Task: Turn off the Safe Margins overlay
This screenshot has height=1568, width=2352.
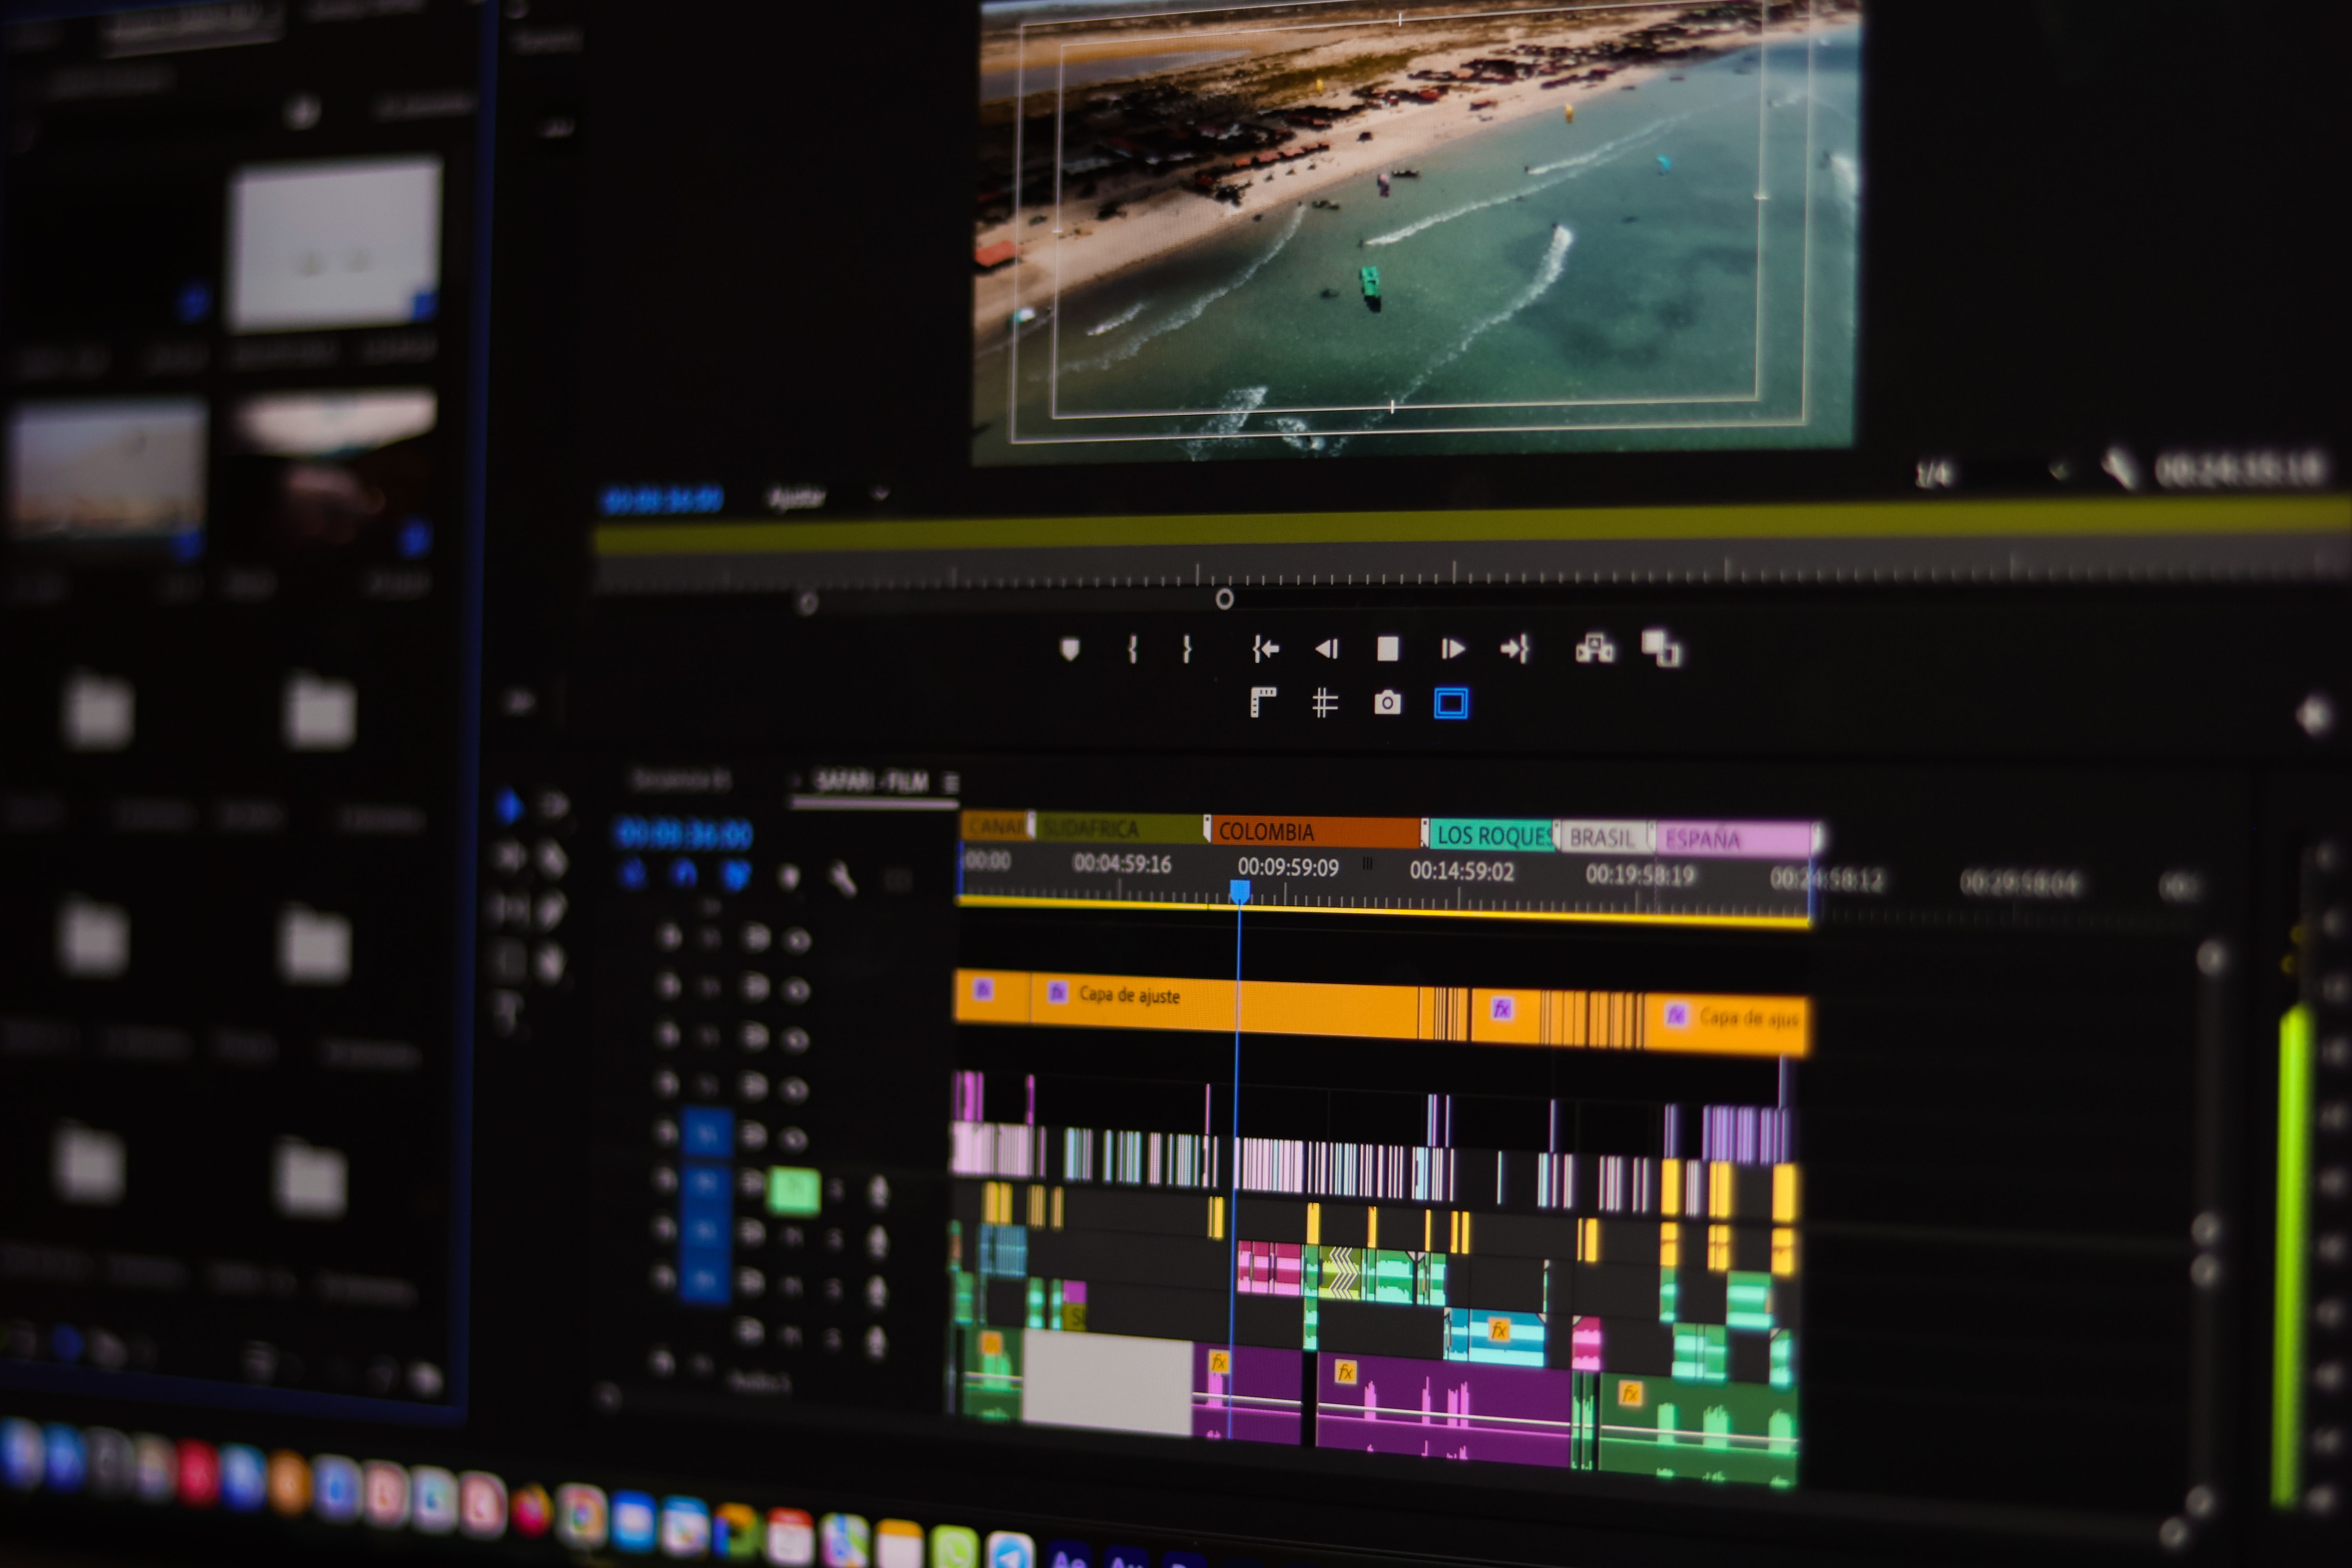Action: pos(1451,703)
